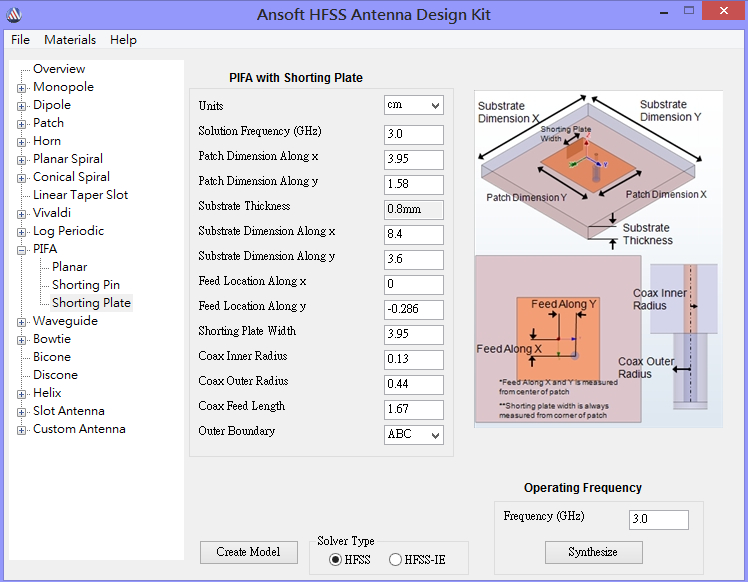Select Discone antenna in tree

coord(55,375)
